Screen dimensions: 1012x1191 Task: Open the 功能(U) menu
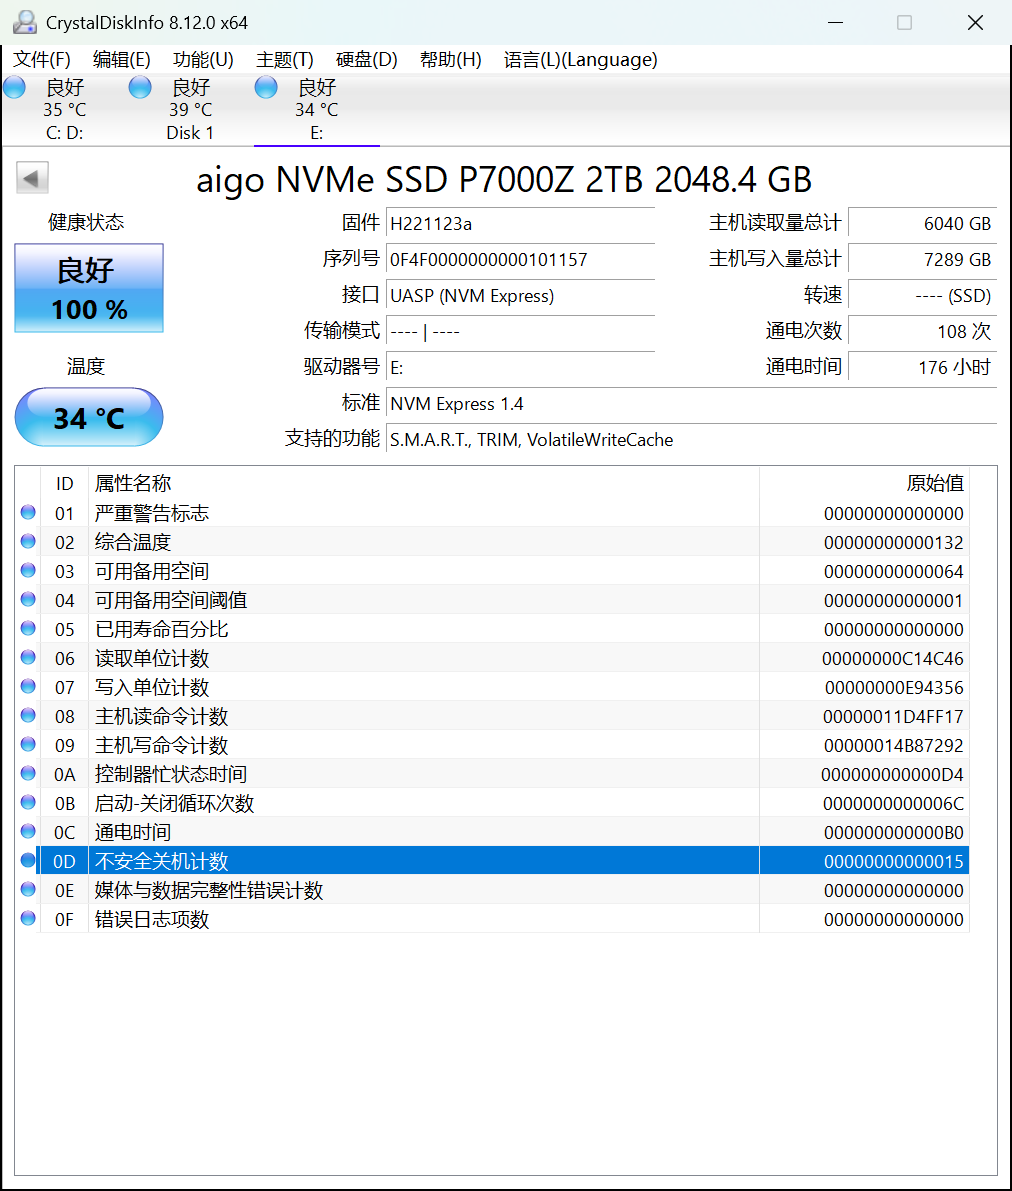coord(203,60)
